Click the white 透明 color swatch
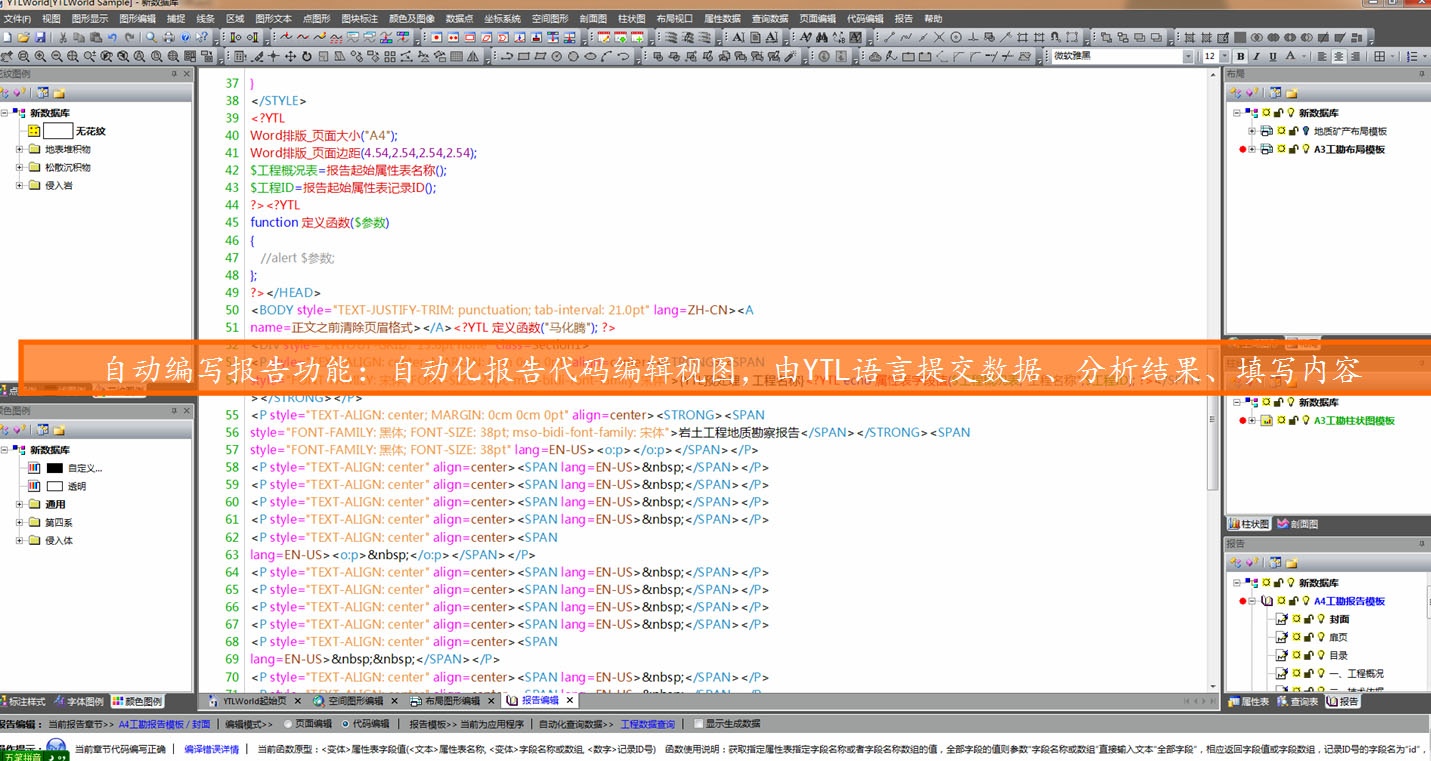 tap(54, 486)
